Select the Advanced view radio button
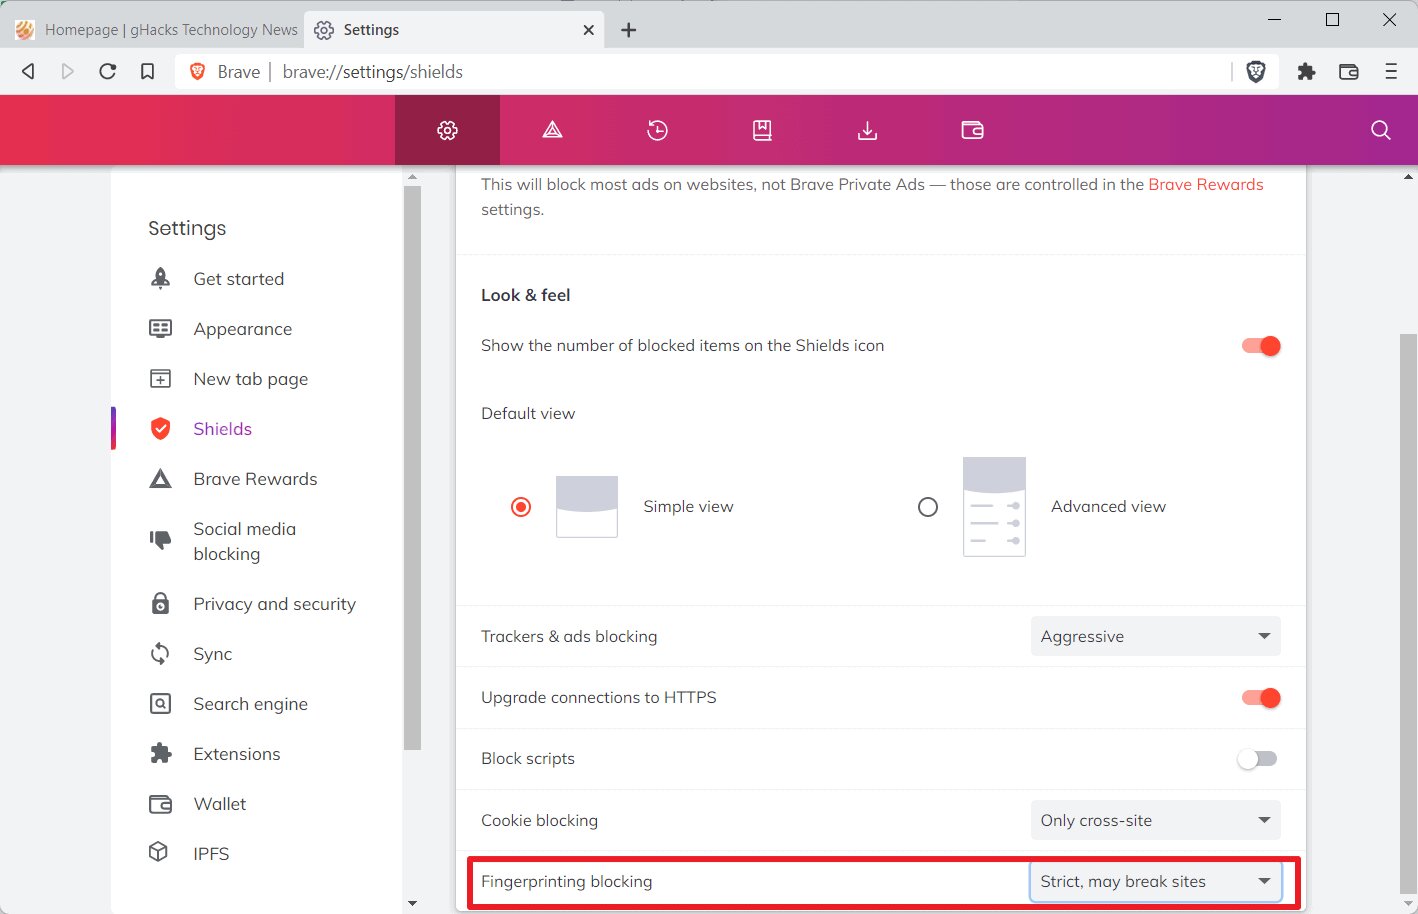Screen dimensions: 1418x914 (928, 507)
